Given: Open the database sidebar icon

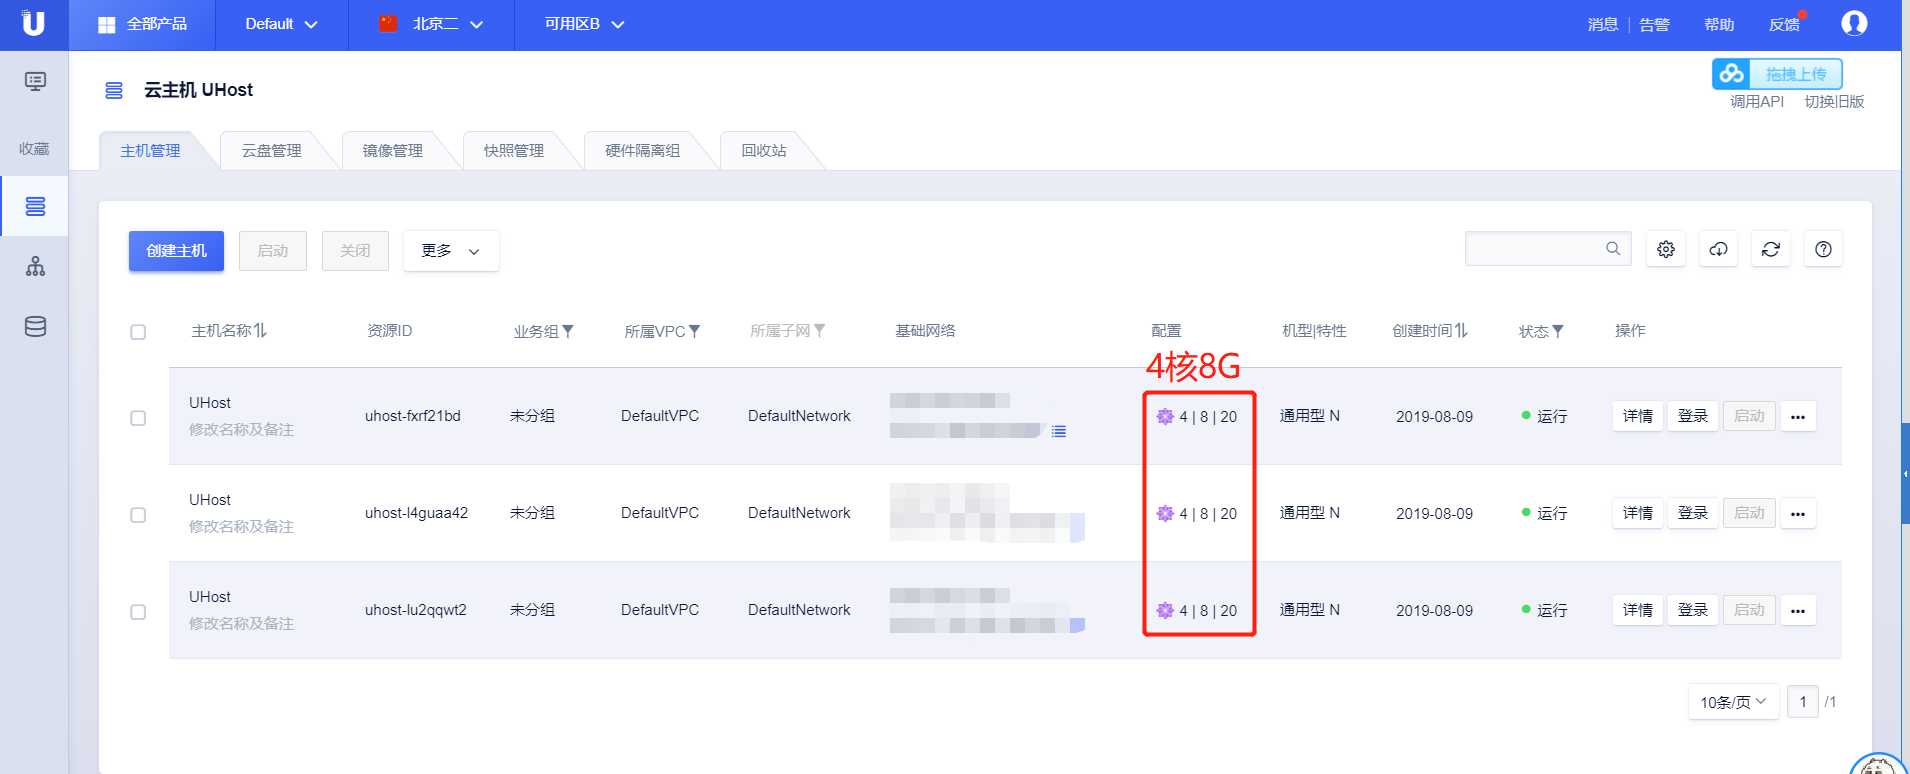Looking at the screenshot, I should tap(35, 326).
